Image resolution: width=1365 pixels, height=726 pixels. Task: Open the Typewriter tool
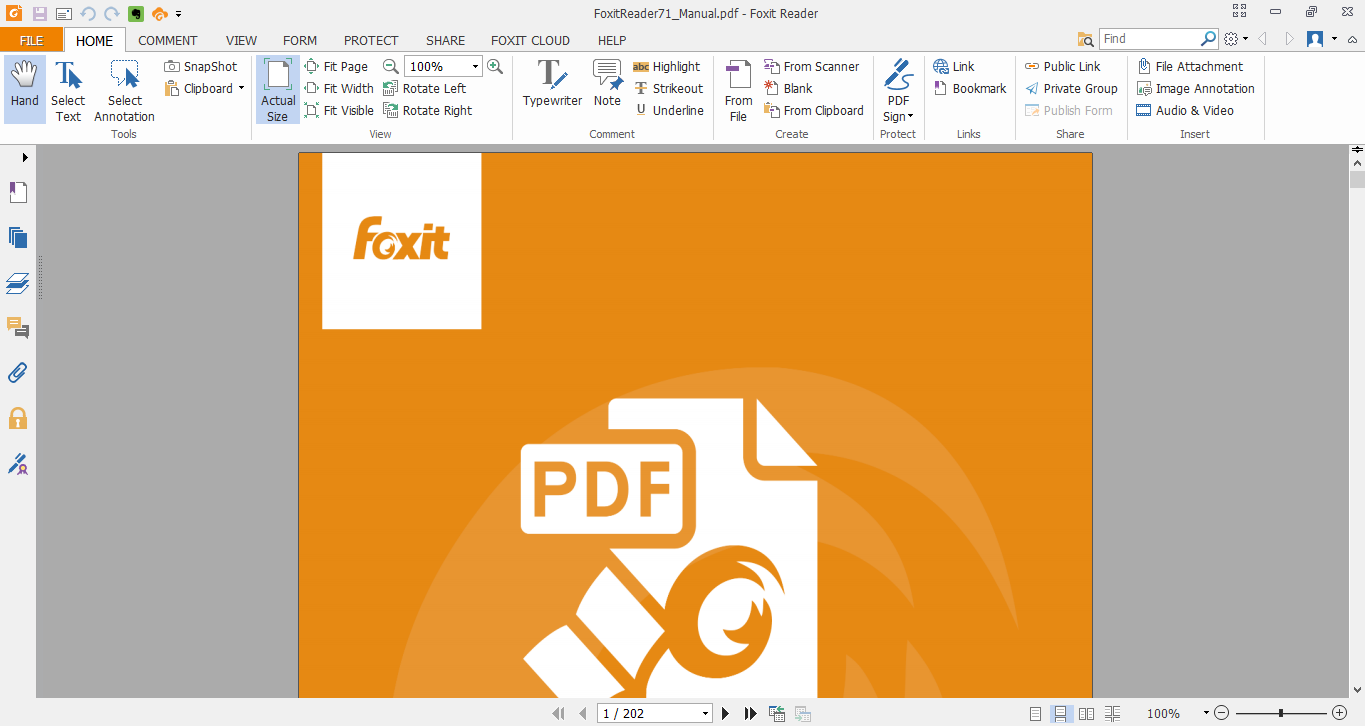pos(551,85)
